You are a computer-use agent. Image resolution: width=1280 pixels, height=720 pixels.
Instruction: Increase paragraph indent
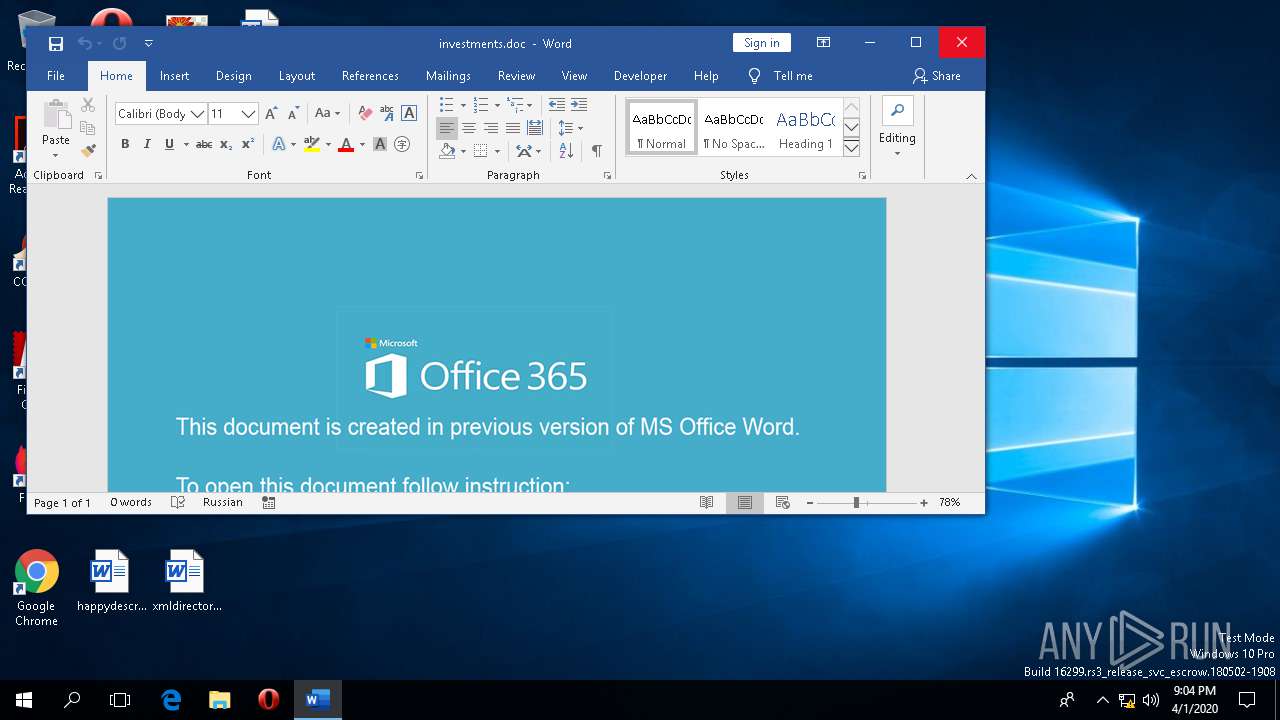click(579, 105)
